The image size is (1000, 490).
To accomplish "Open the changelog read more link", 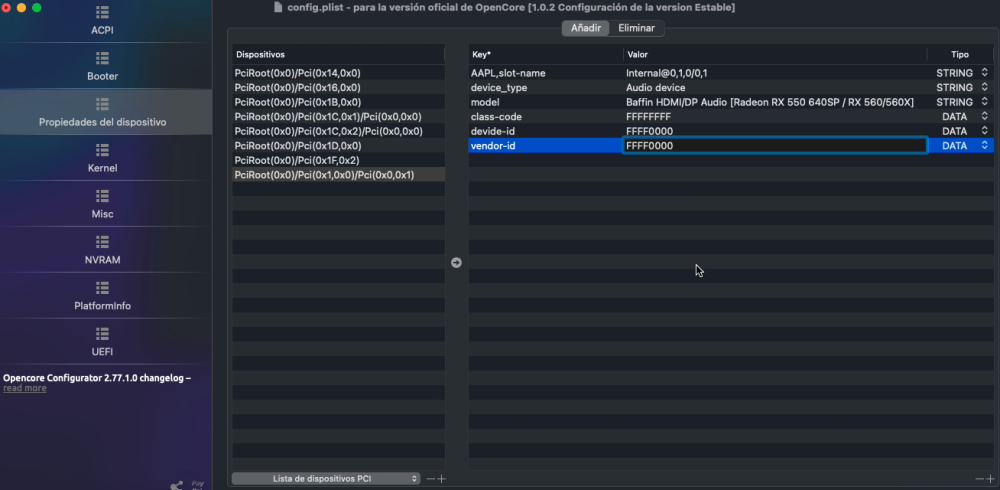I will [25, 388].
